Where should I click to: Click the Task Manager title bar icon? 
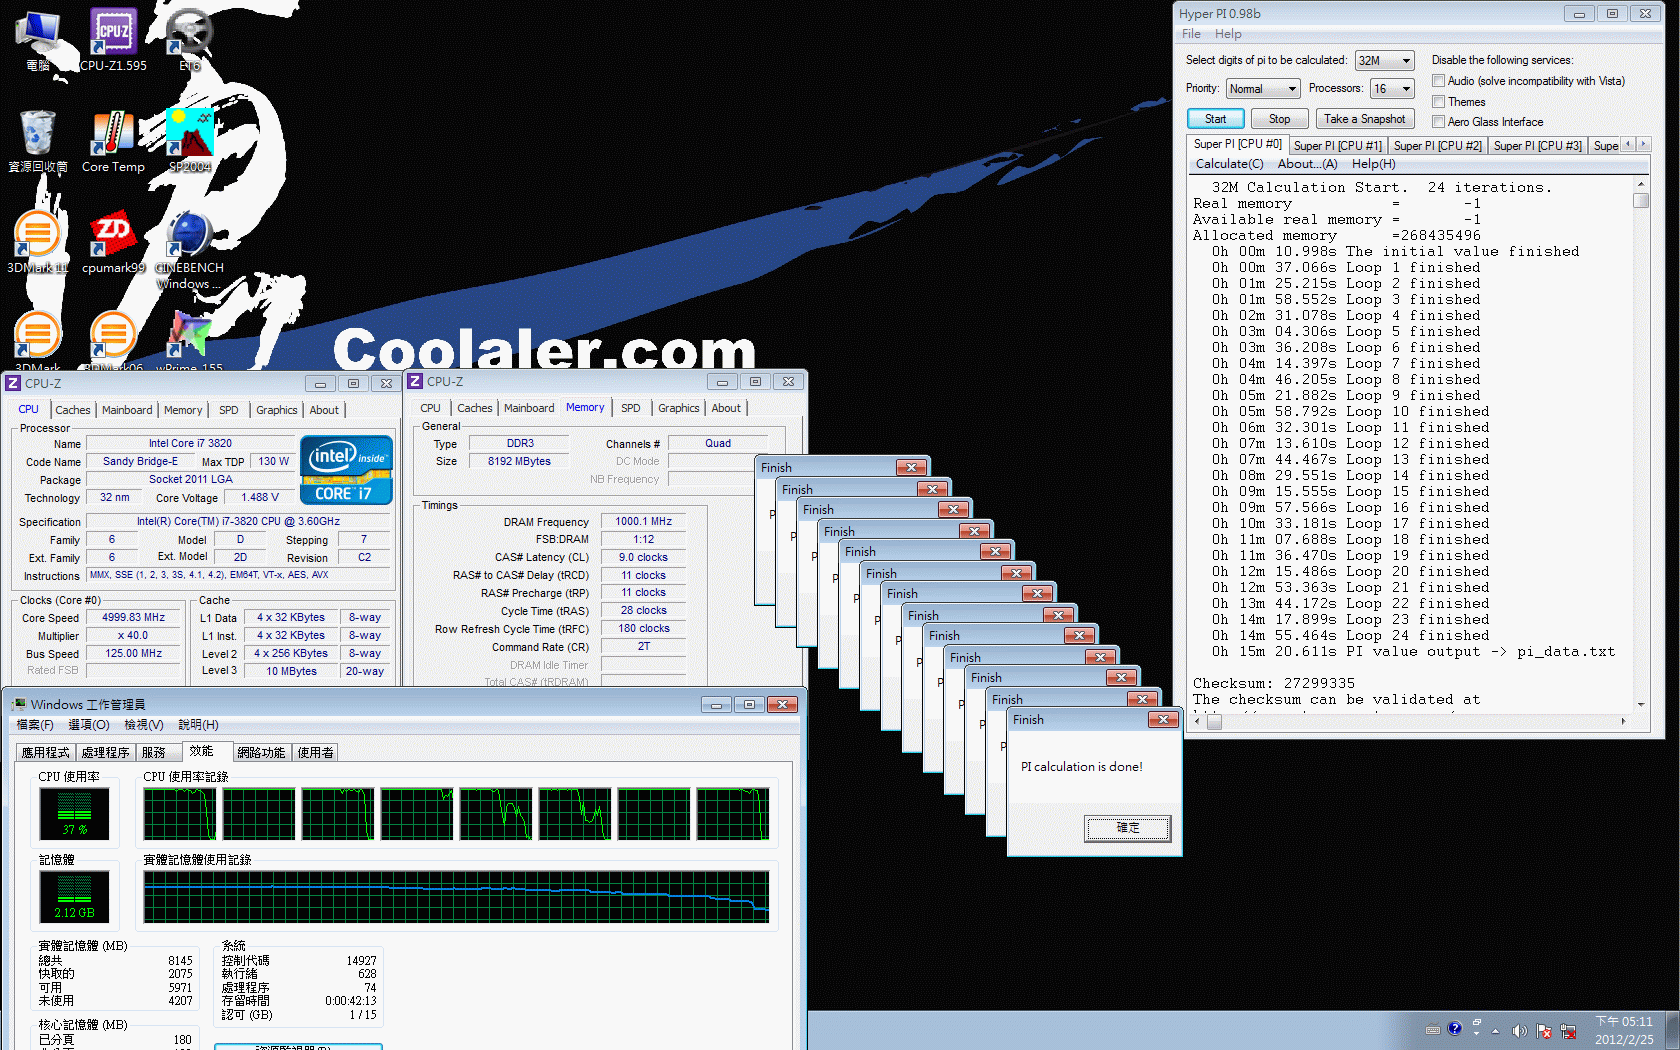(19, 704)
